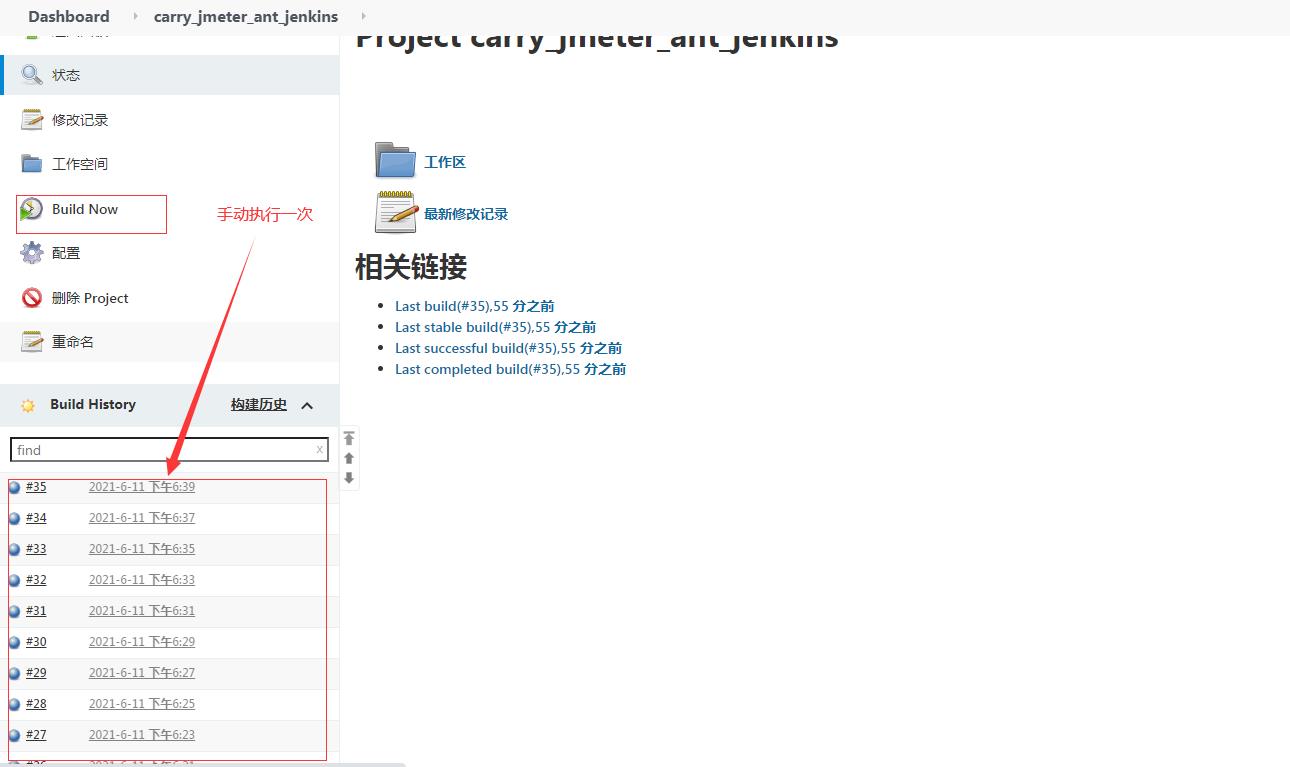Open build #30 link

pyautogui.click(x=36, y=642)
